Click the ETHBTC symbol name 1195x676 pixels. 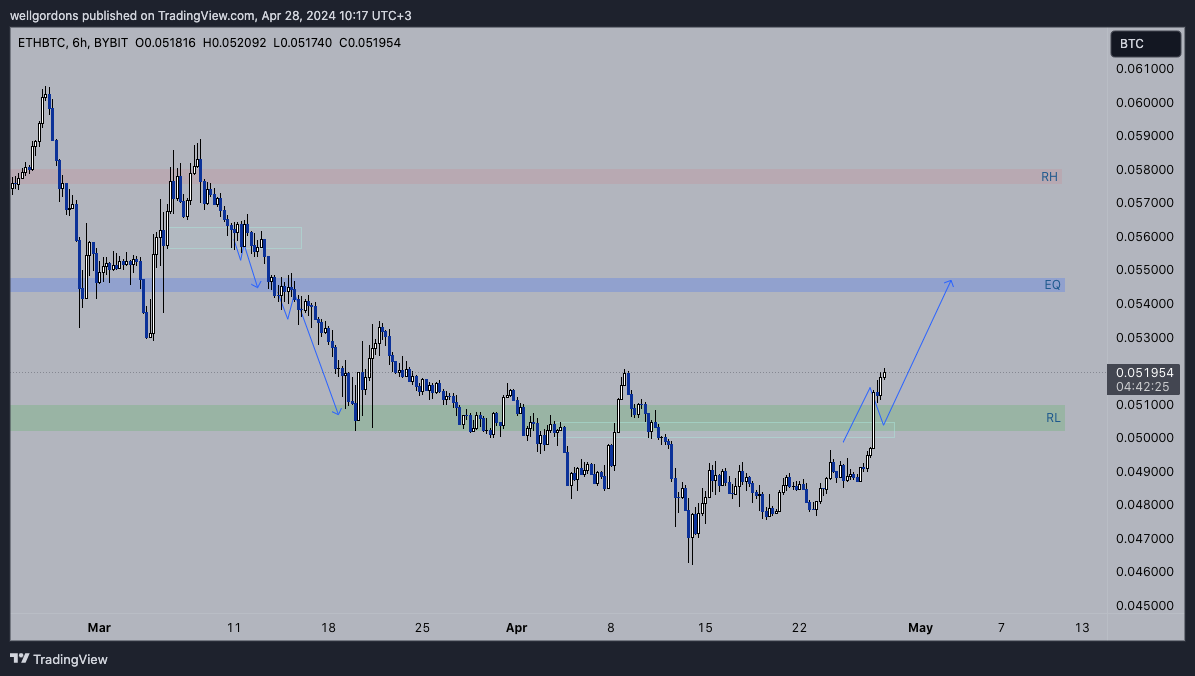coord(41,42)
